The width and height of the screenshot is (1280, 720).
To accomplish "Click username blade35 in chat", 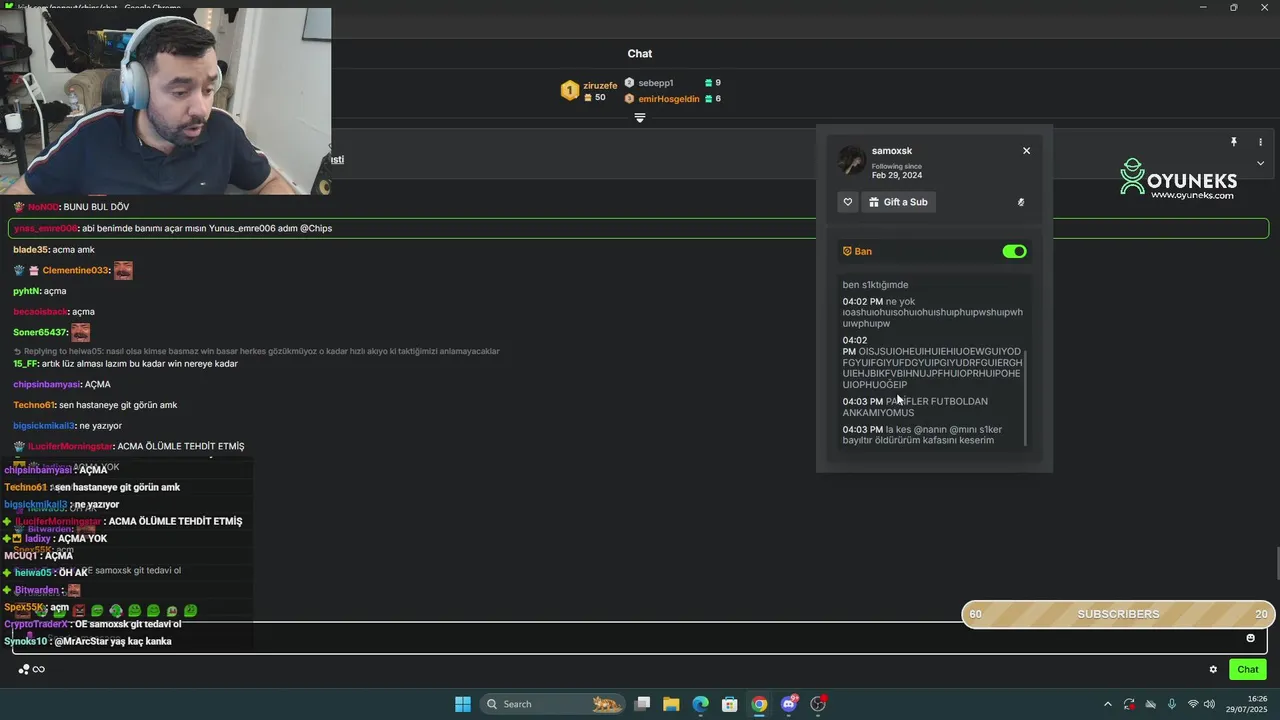I will coord(31,249).
